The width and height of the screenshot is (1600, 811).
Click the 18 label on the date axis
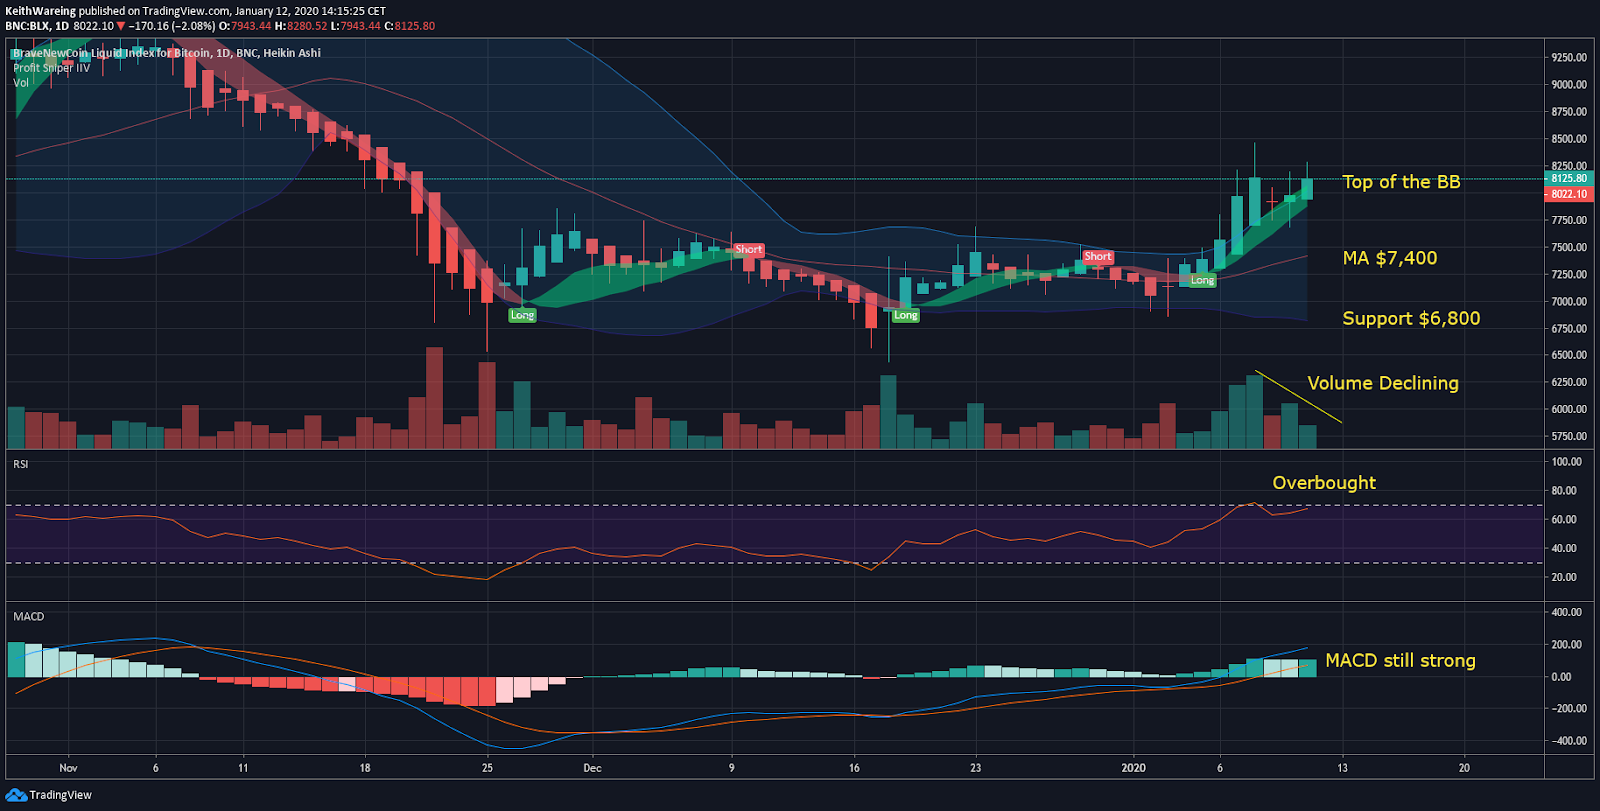[x=365, y=768]
